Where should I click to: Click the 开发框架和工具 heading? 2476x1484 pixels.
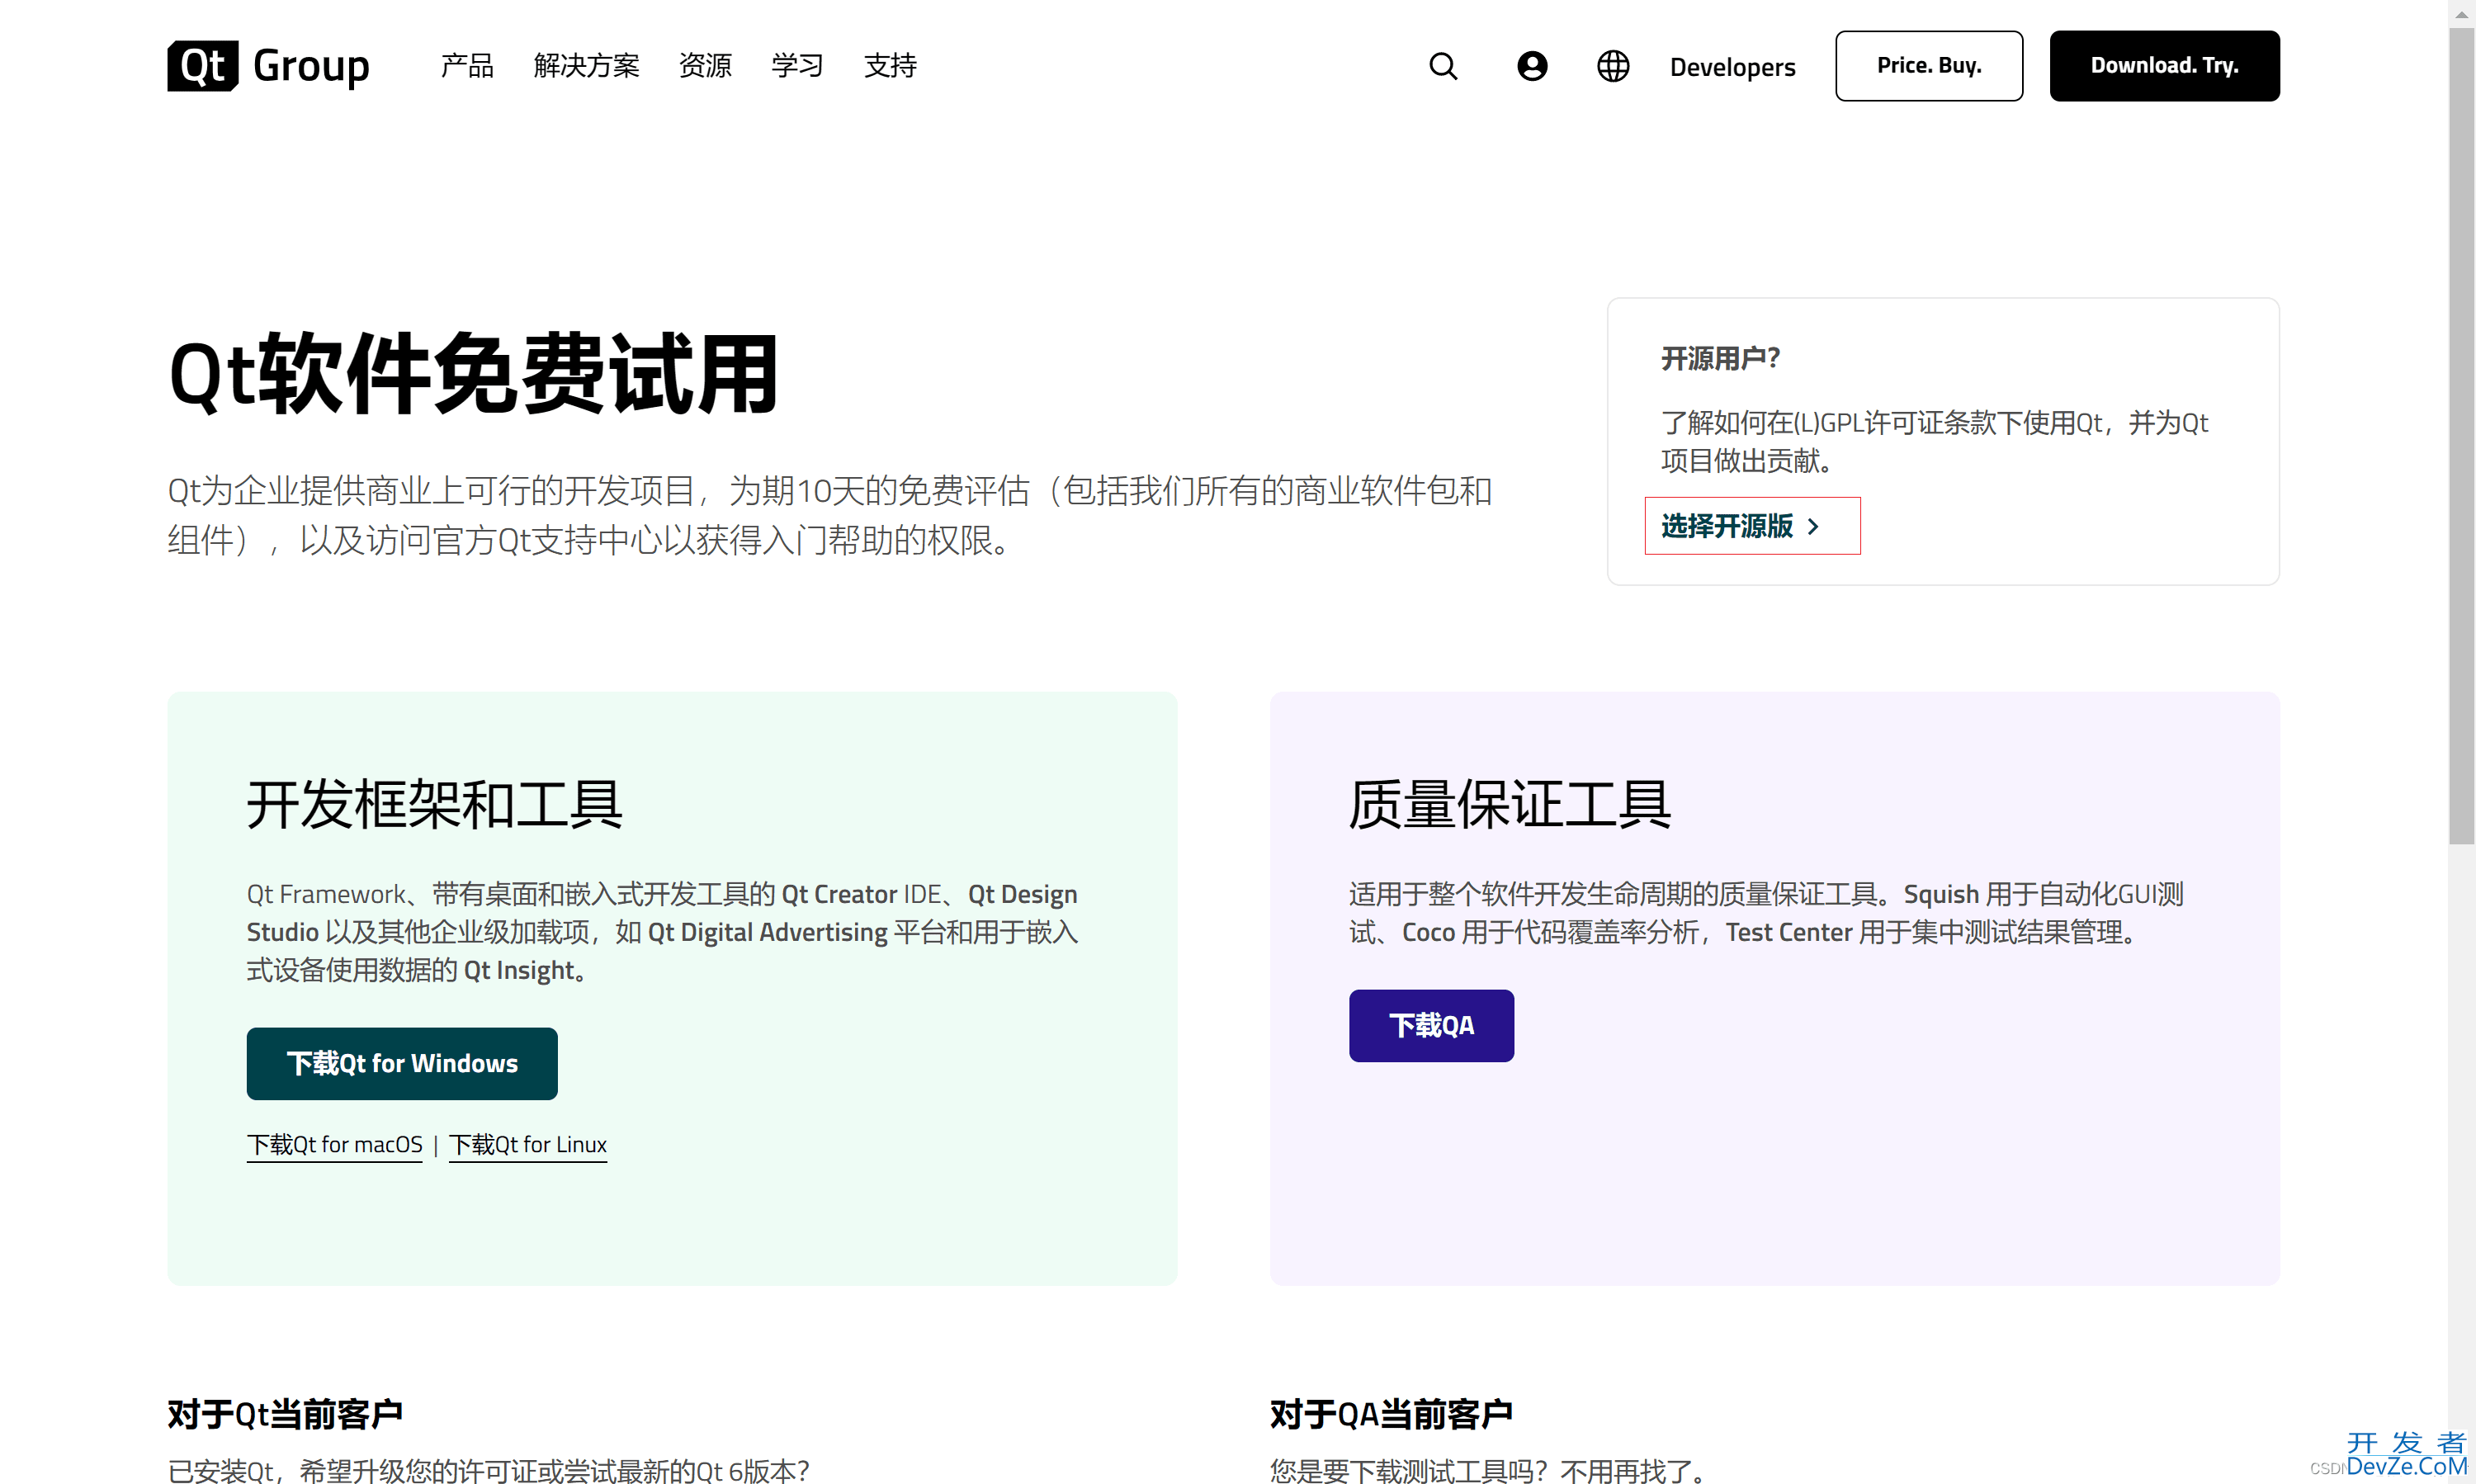pos(435,804)
